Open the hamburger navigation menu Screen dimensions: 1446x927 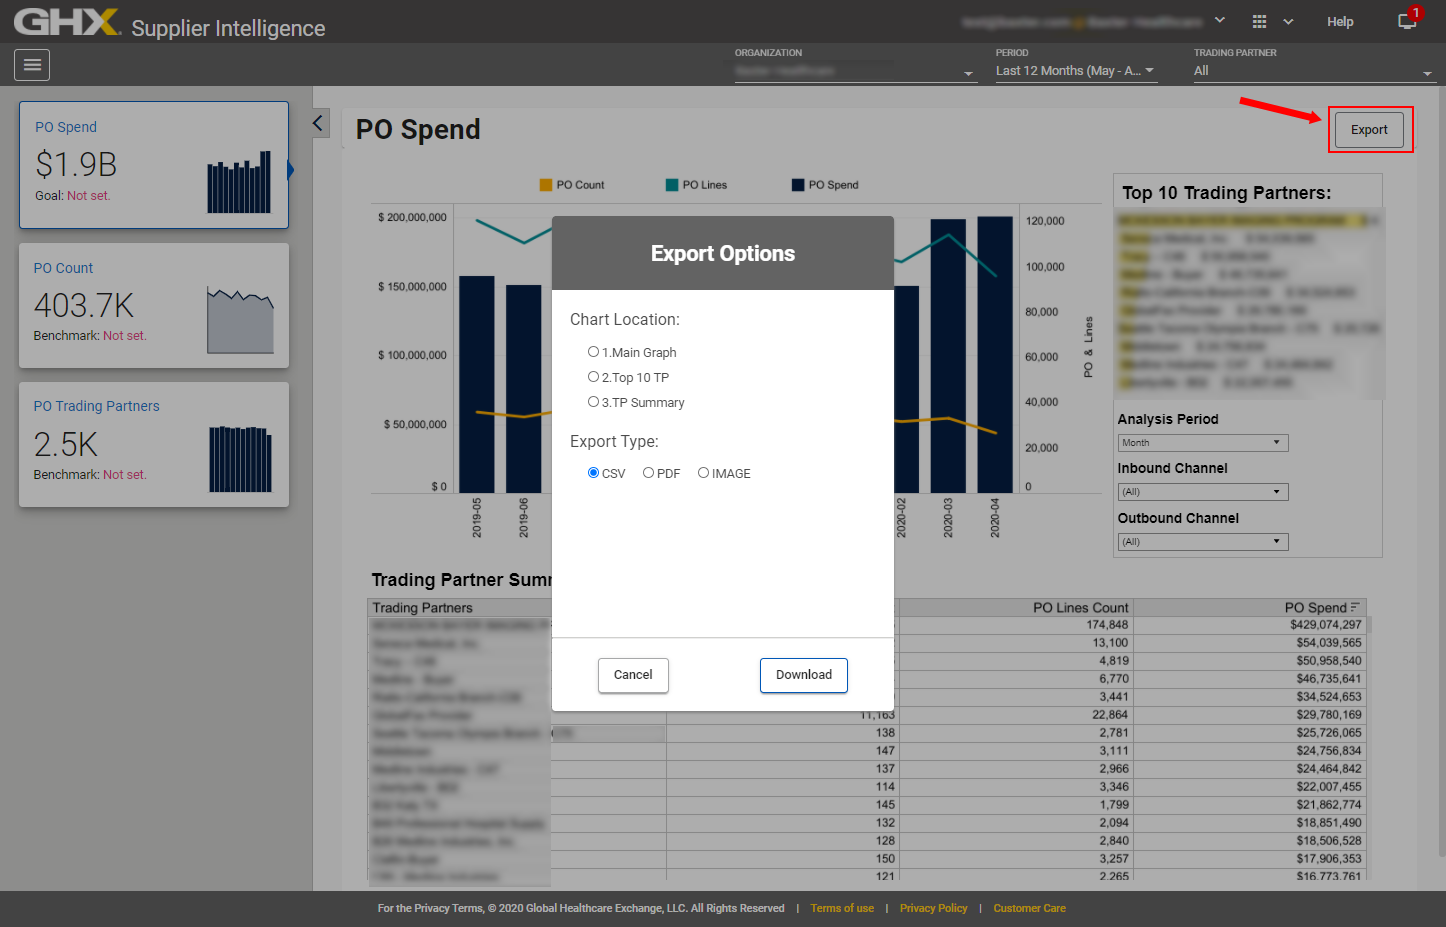click(31, 64)
